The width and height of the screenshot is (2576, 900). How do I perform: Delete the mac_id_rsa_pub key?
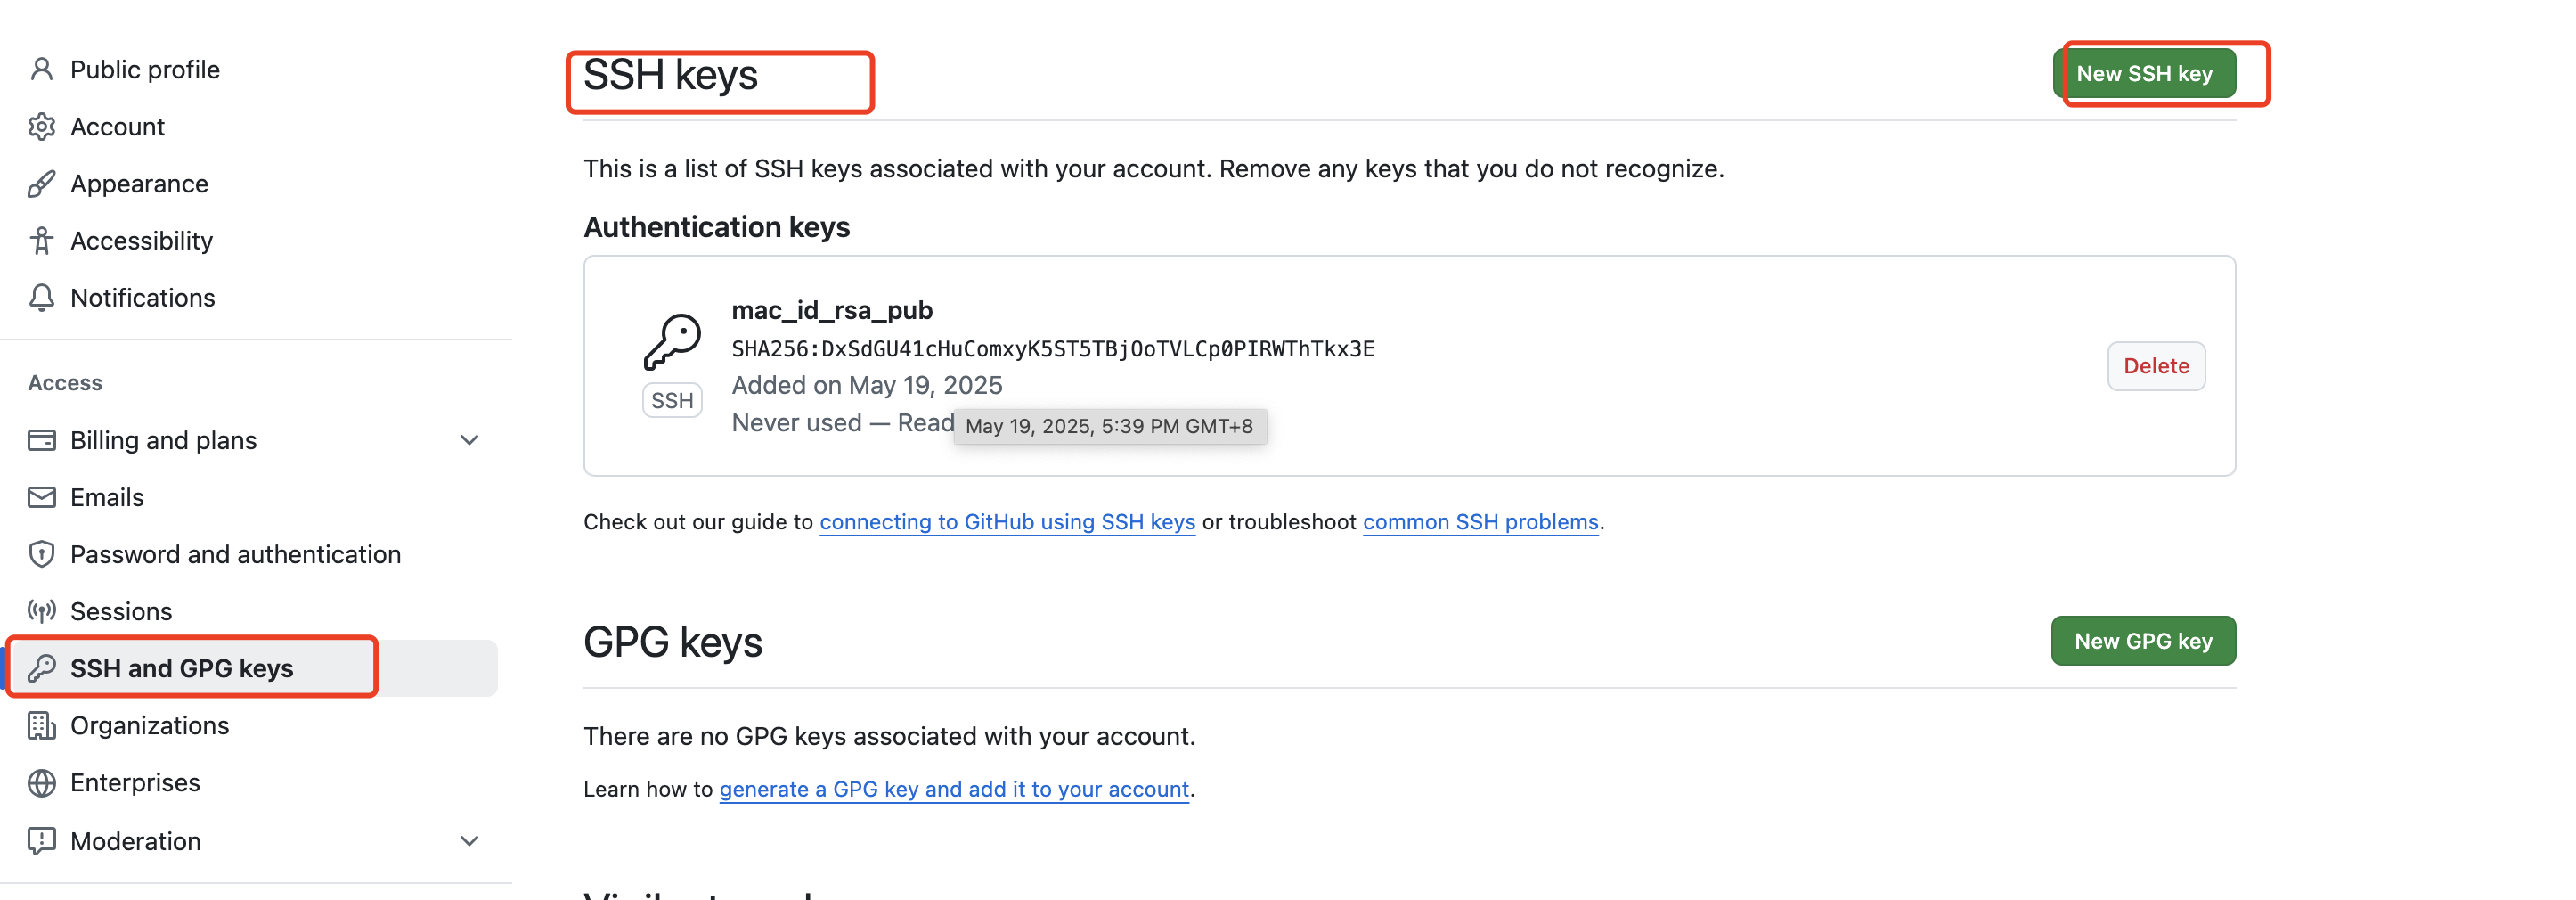(2156, 366)
